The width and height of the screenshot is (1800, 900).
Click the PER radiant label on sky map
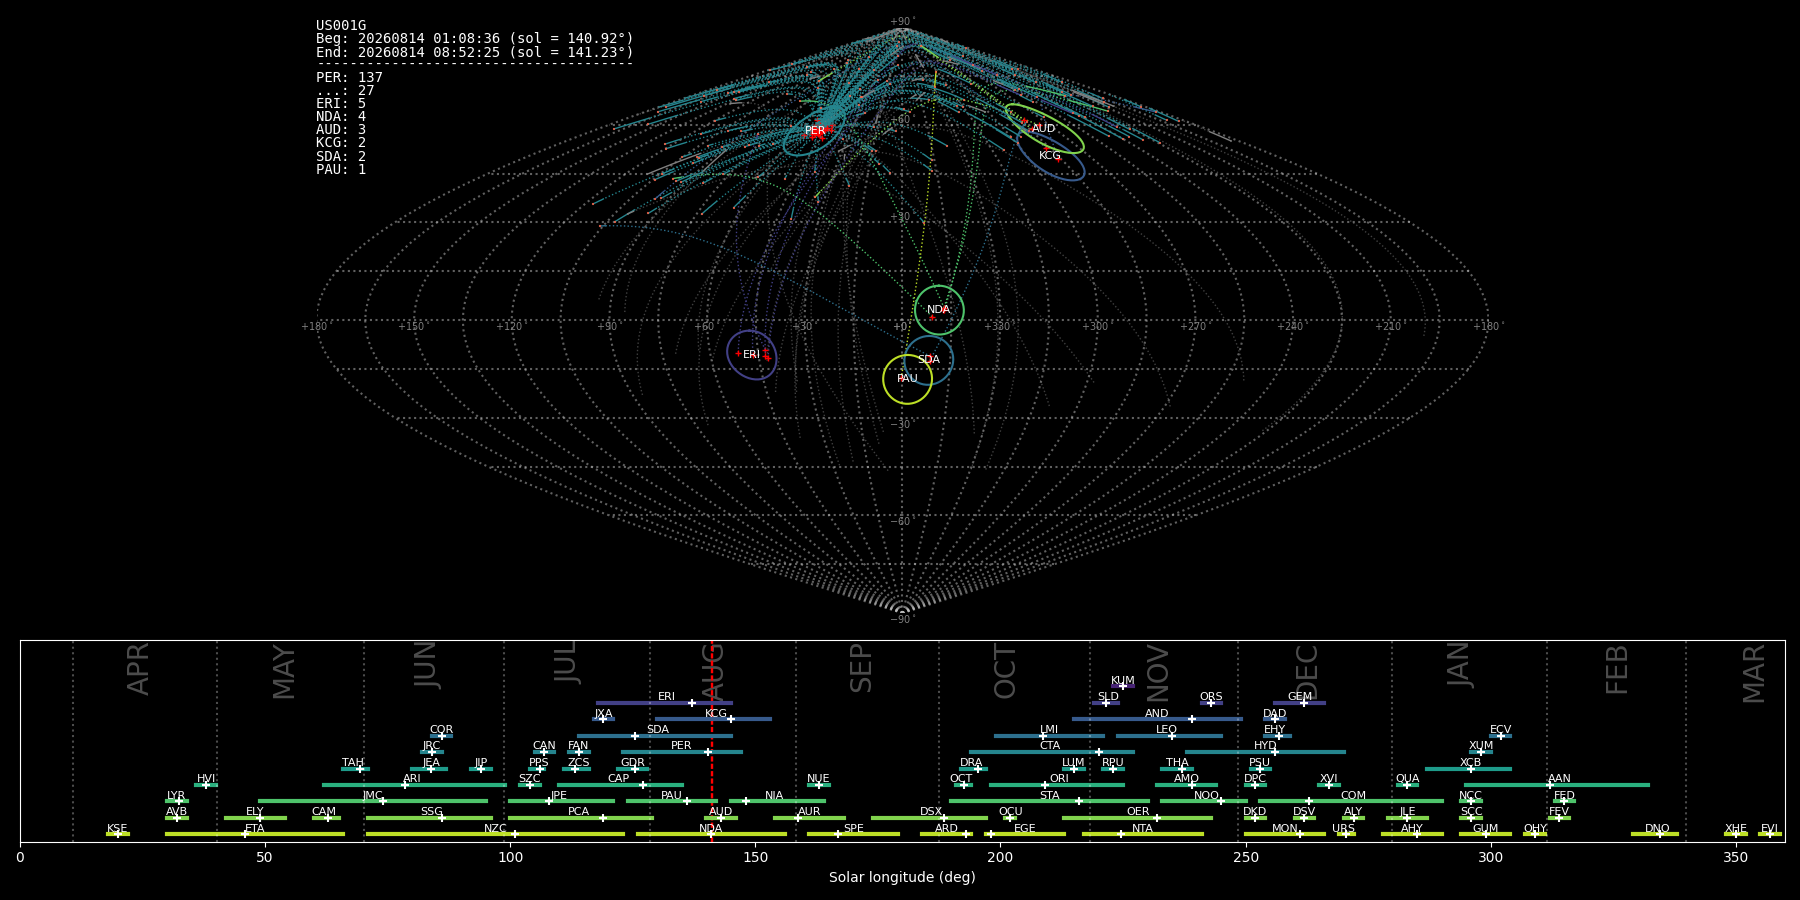(x=815, y=131)
